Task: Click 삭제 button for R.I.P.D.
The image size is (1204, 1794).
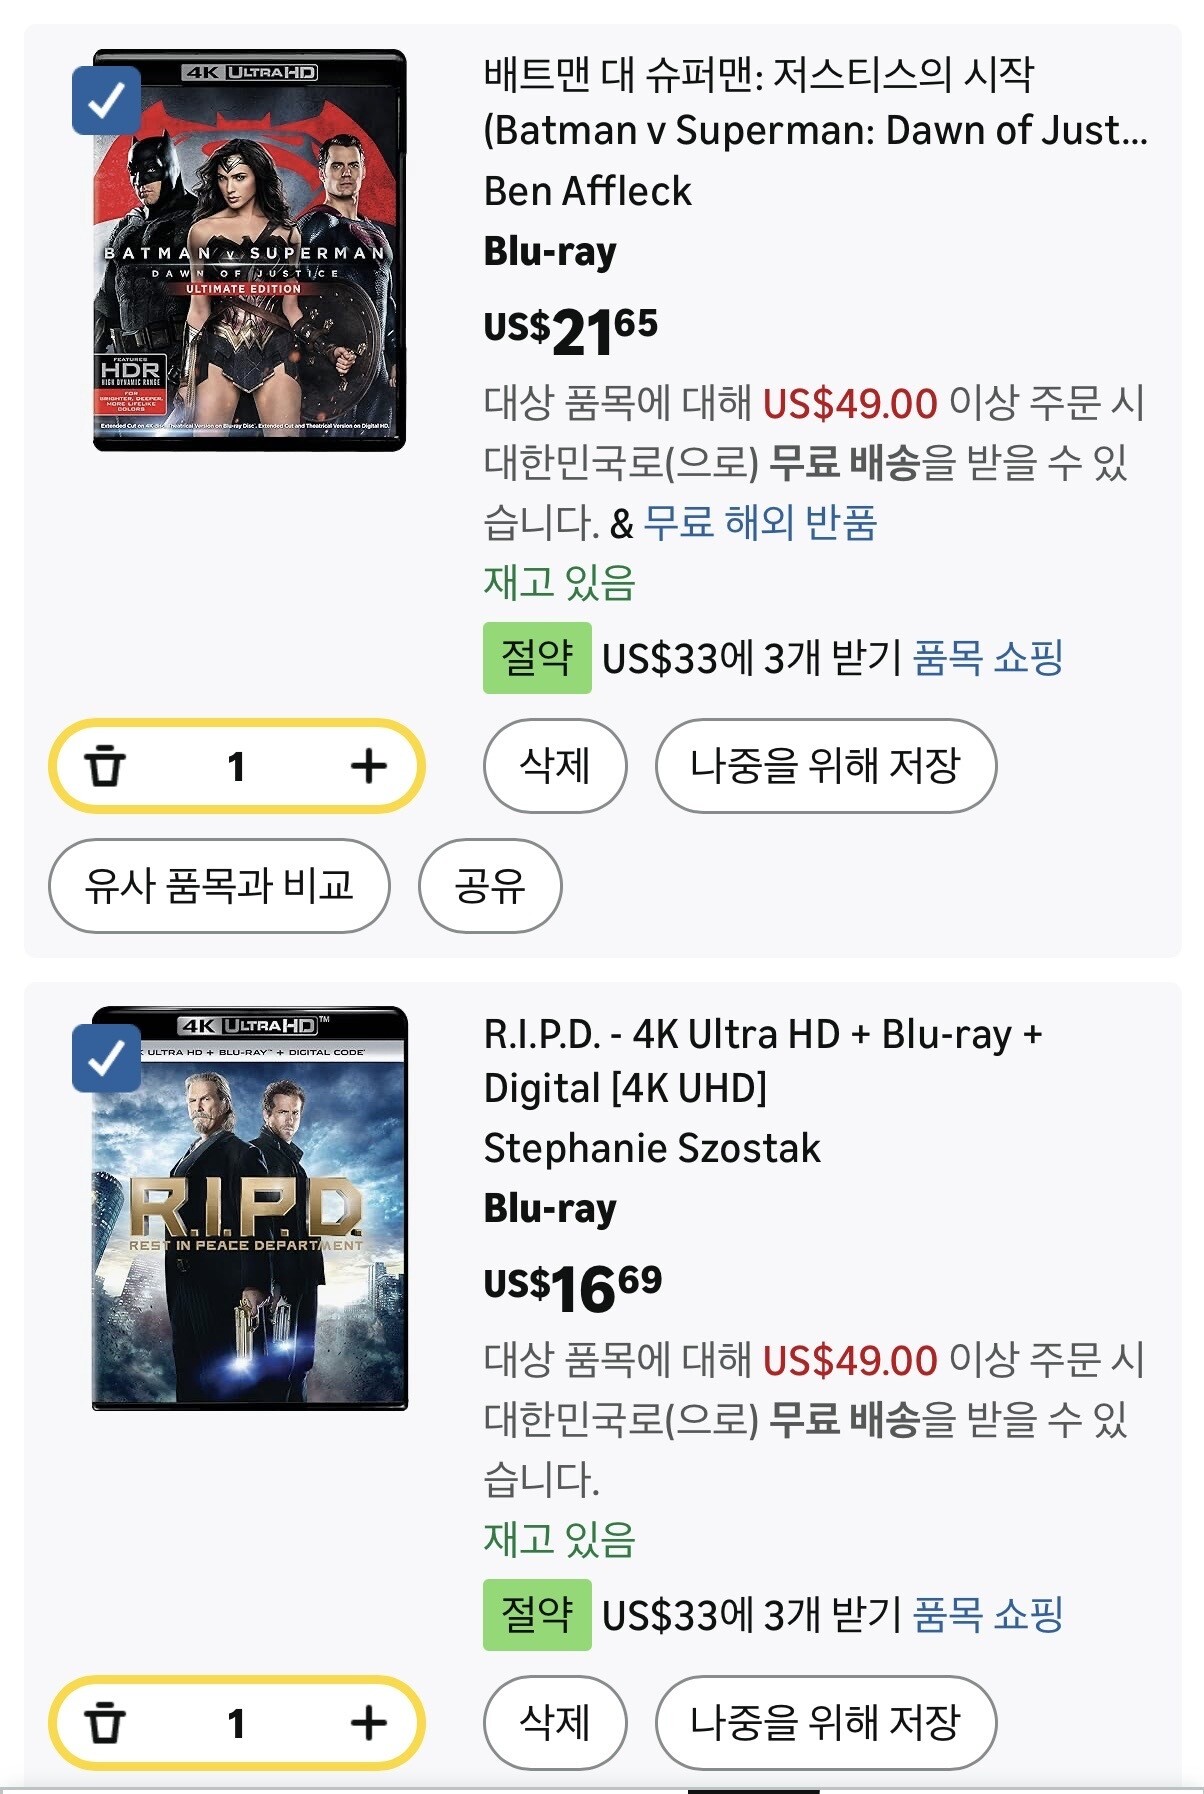Action: (x=555, y=1722)
